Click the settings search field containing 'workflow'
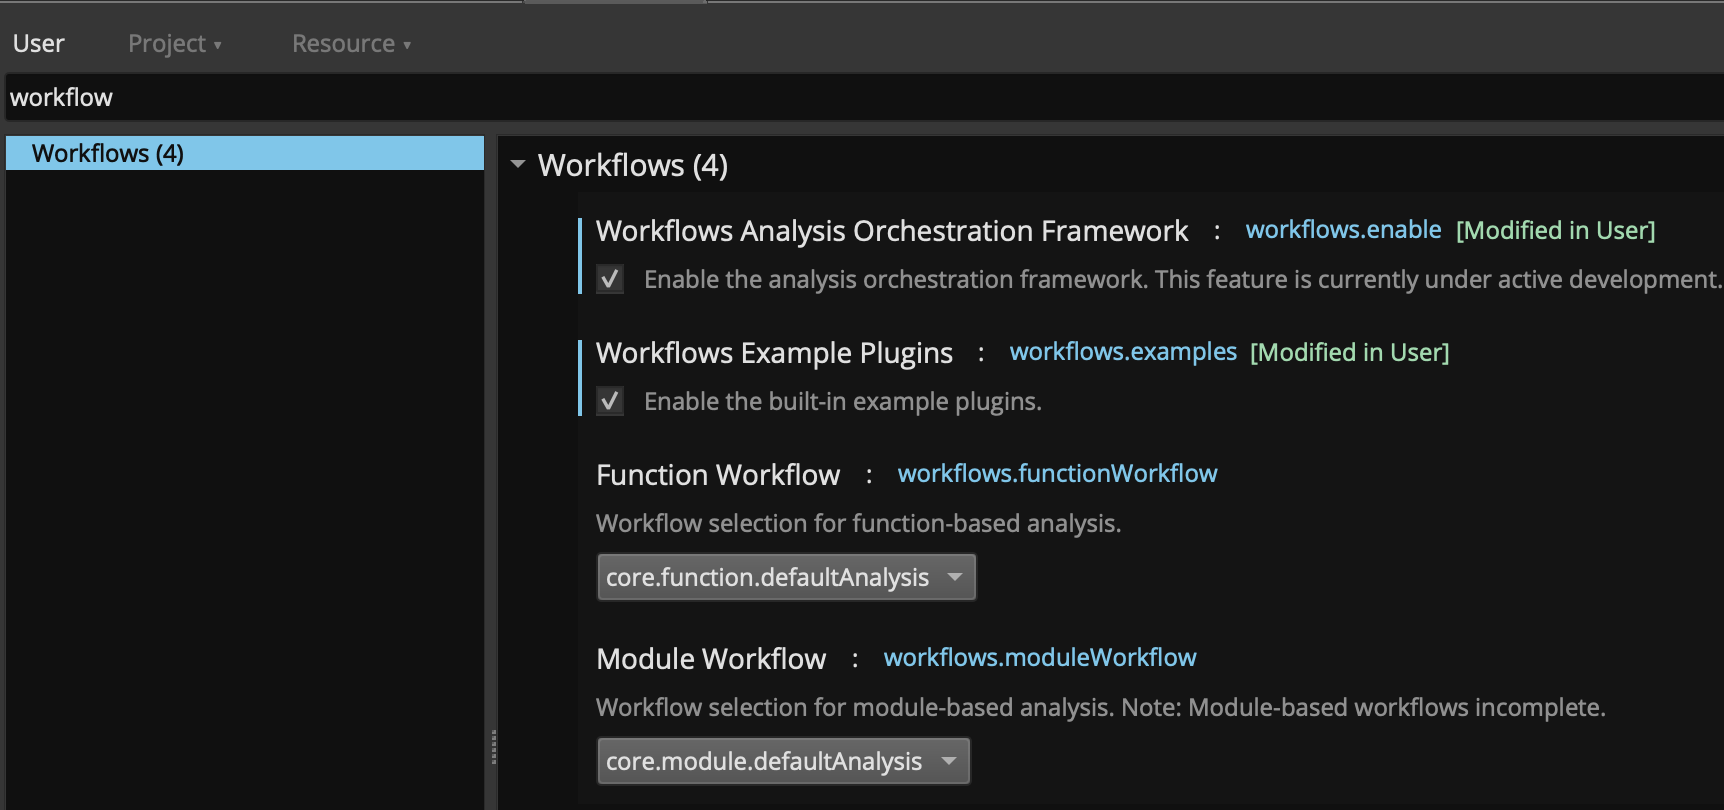This screenshot has height=810, width=1724. pos(865,97)
